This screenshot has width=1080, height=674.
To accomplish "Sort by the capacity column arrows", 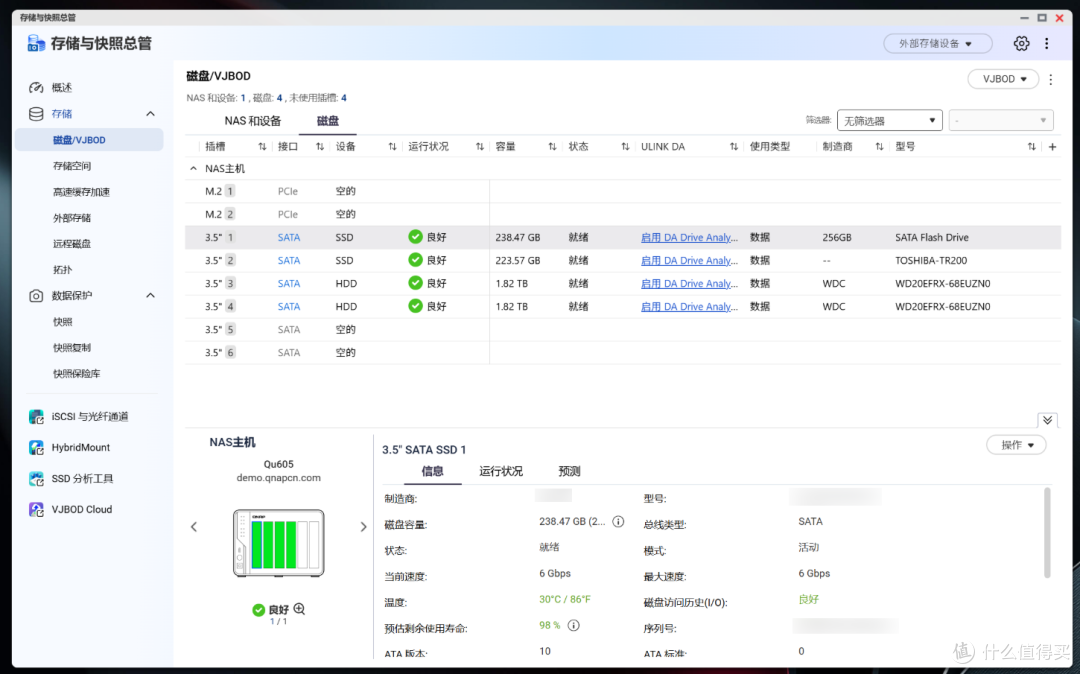I will point(552,147).
